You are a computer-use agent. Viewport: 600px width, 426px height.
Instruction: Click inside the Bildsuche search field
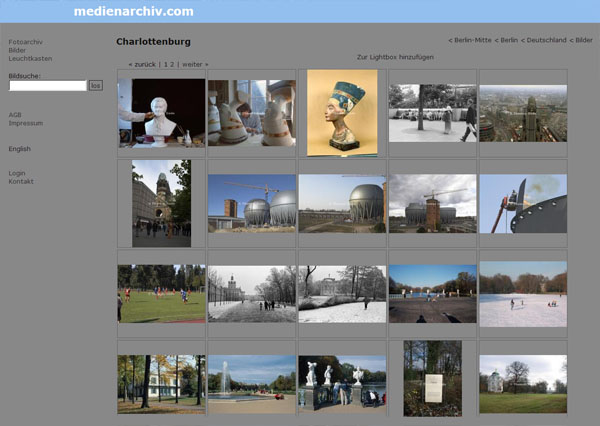(x=47, y=86)
